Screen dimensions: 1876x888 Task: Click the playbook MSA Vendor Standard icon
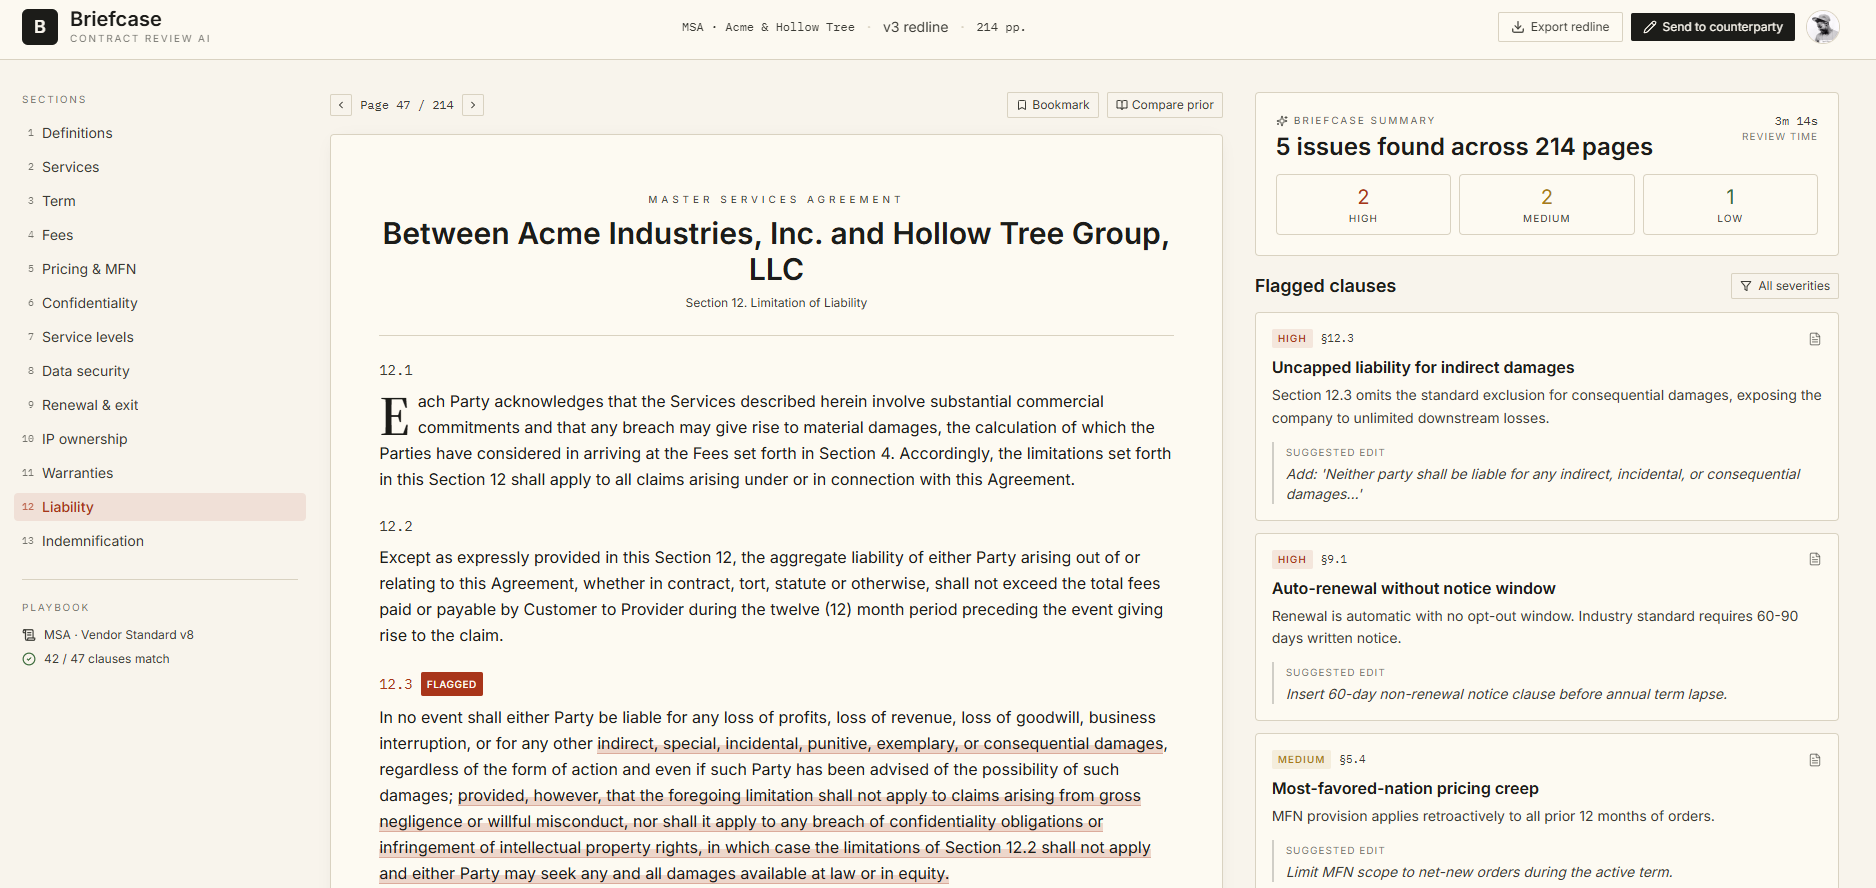coord(29,635)
